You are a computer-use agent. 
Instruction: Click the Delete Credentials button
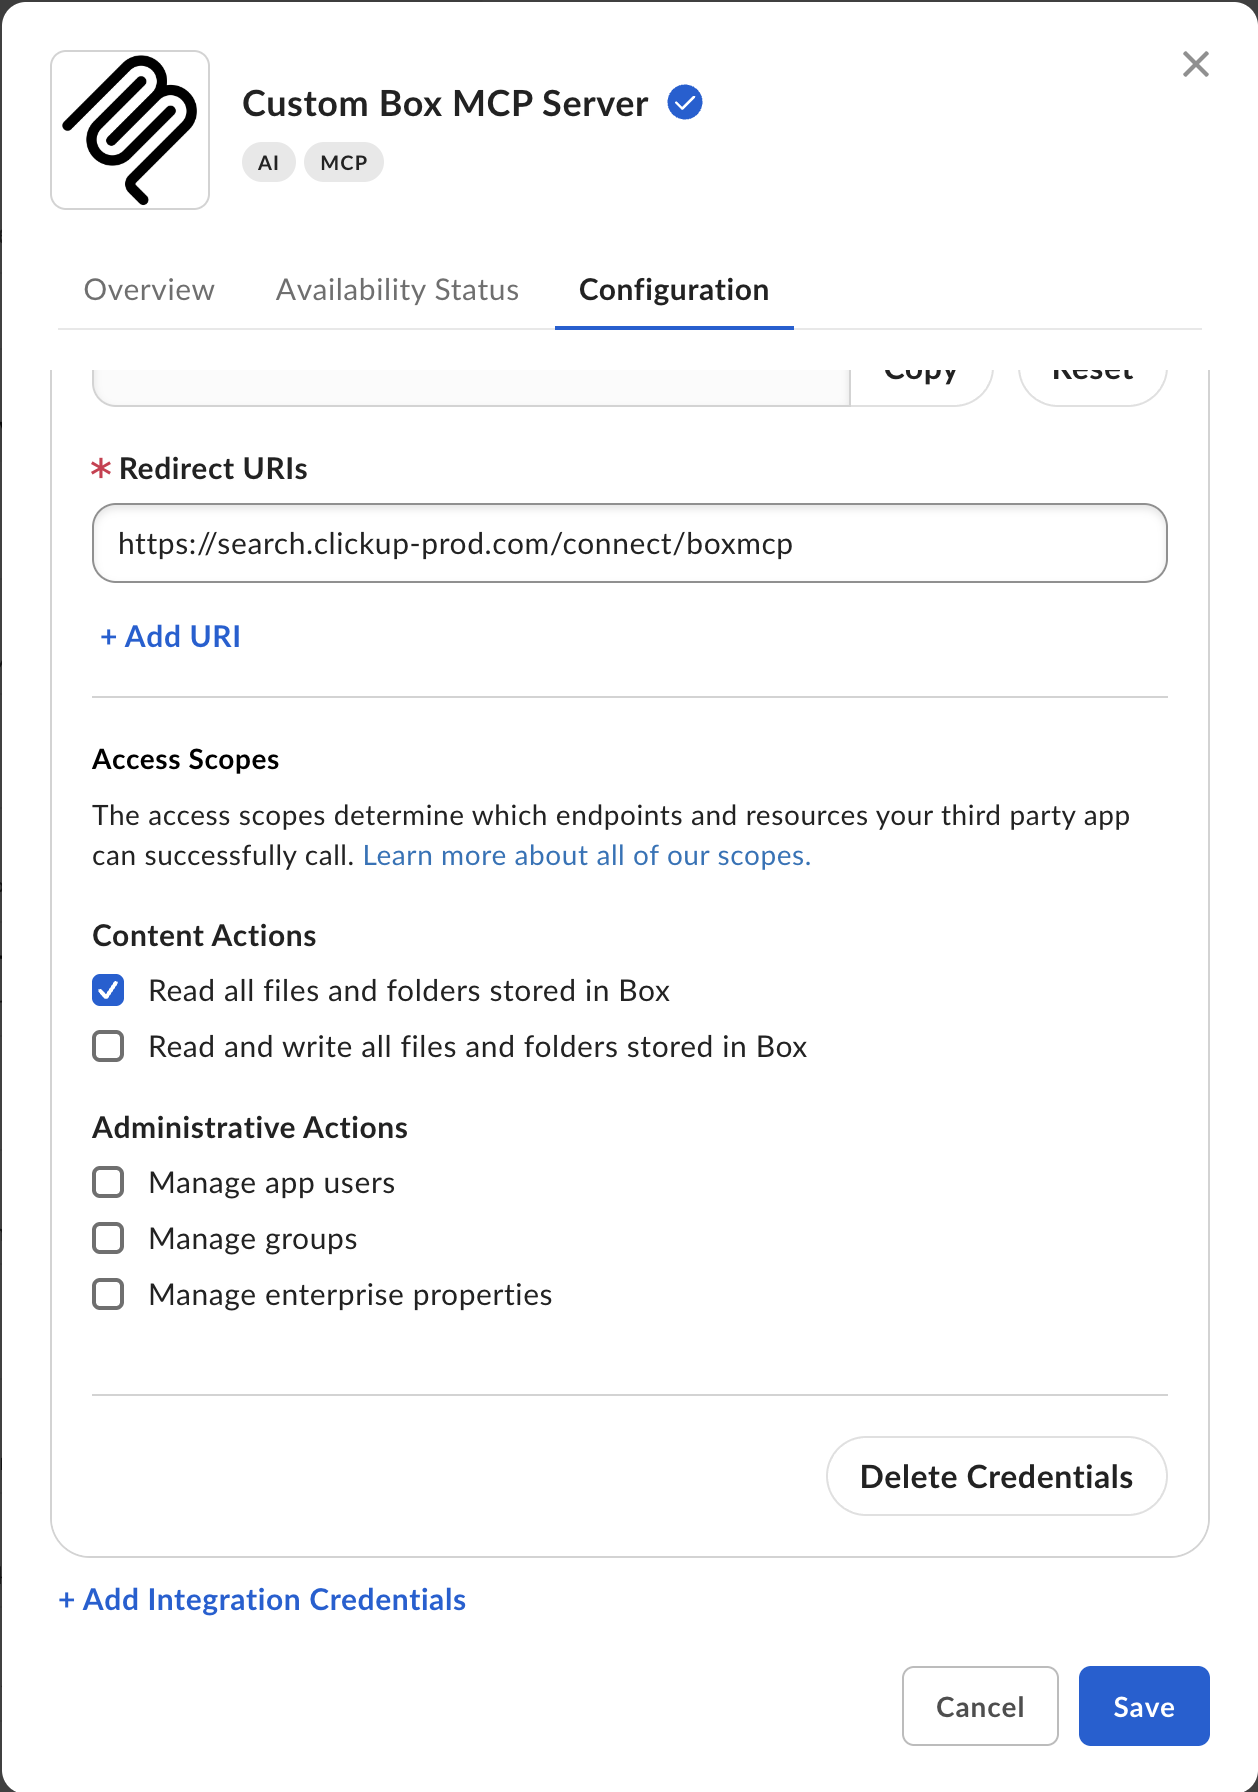pos(997,1476)
